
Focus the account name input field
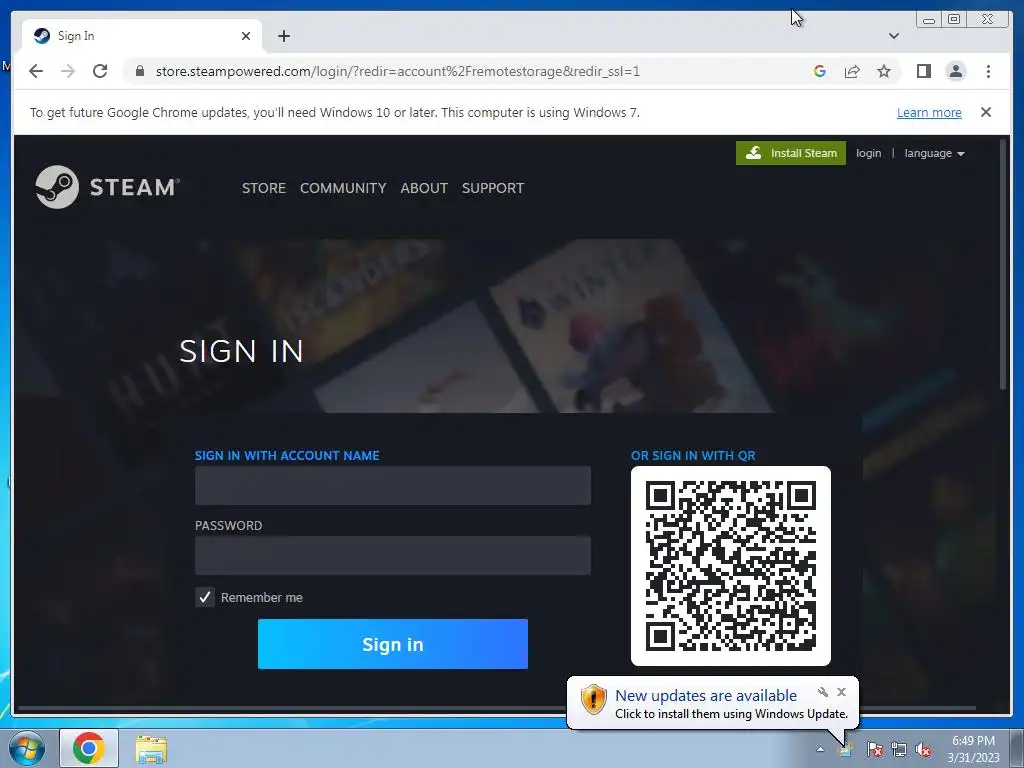pyautogui.click(x=392, y=485)
